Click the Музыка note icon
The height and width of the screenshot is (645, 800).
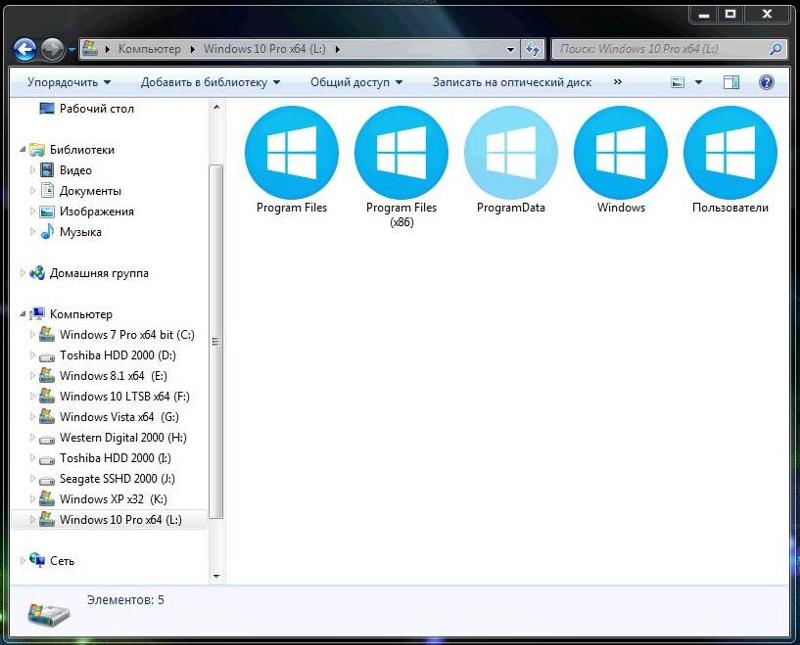point(47,232)
